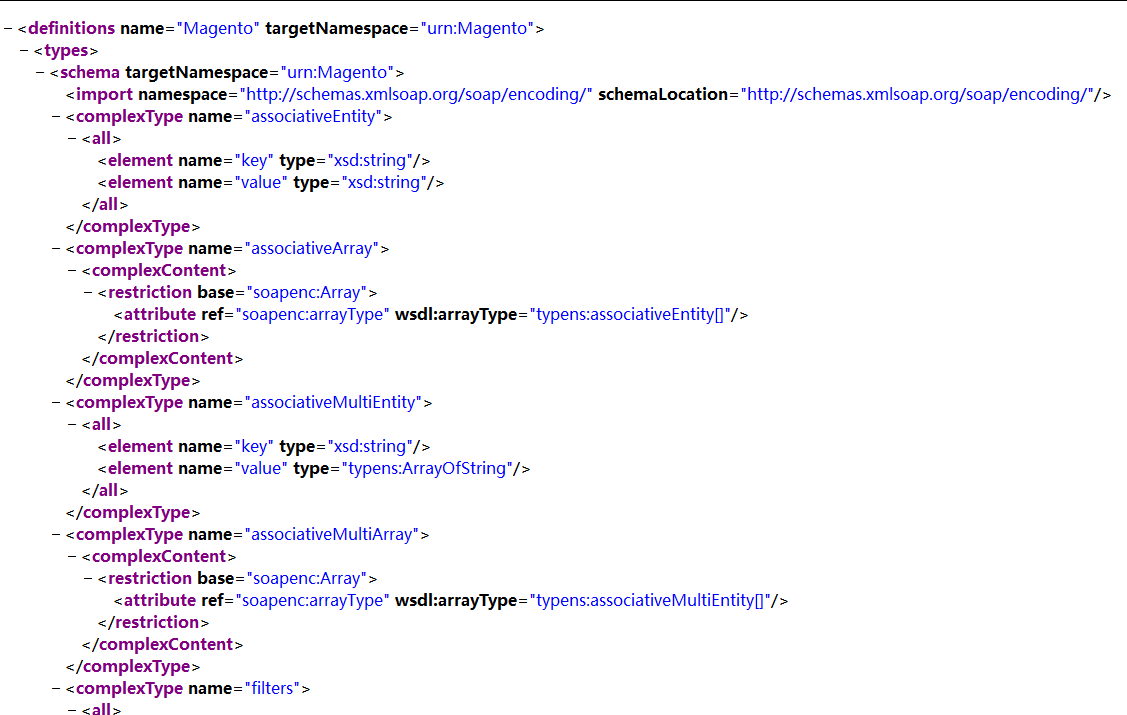This screenshot has height=715, width=1127.
Task: Collapse the types element
Action: [x=24, y=51]
